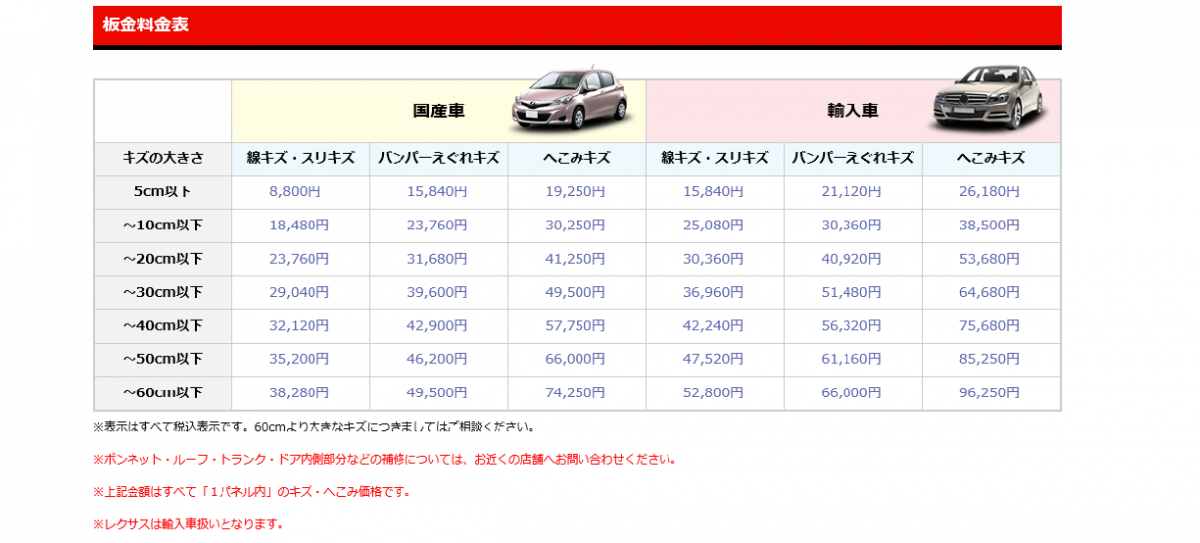Select the 36,960円 price cell

pos(714,292)
